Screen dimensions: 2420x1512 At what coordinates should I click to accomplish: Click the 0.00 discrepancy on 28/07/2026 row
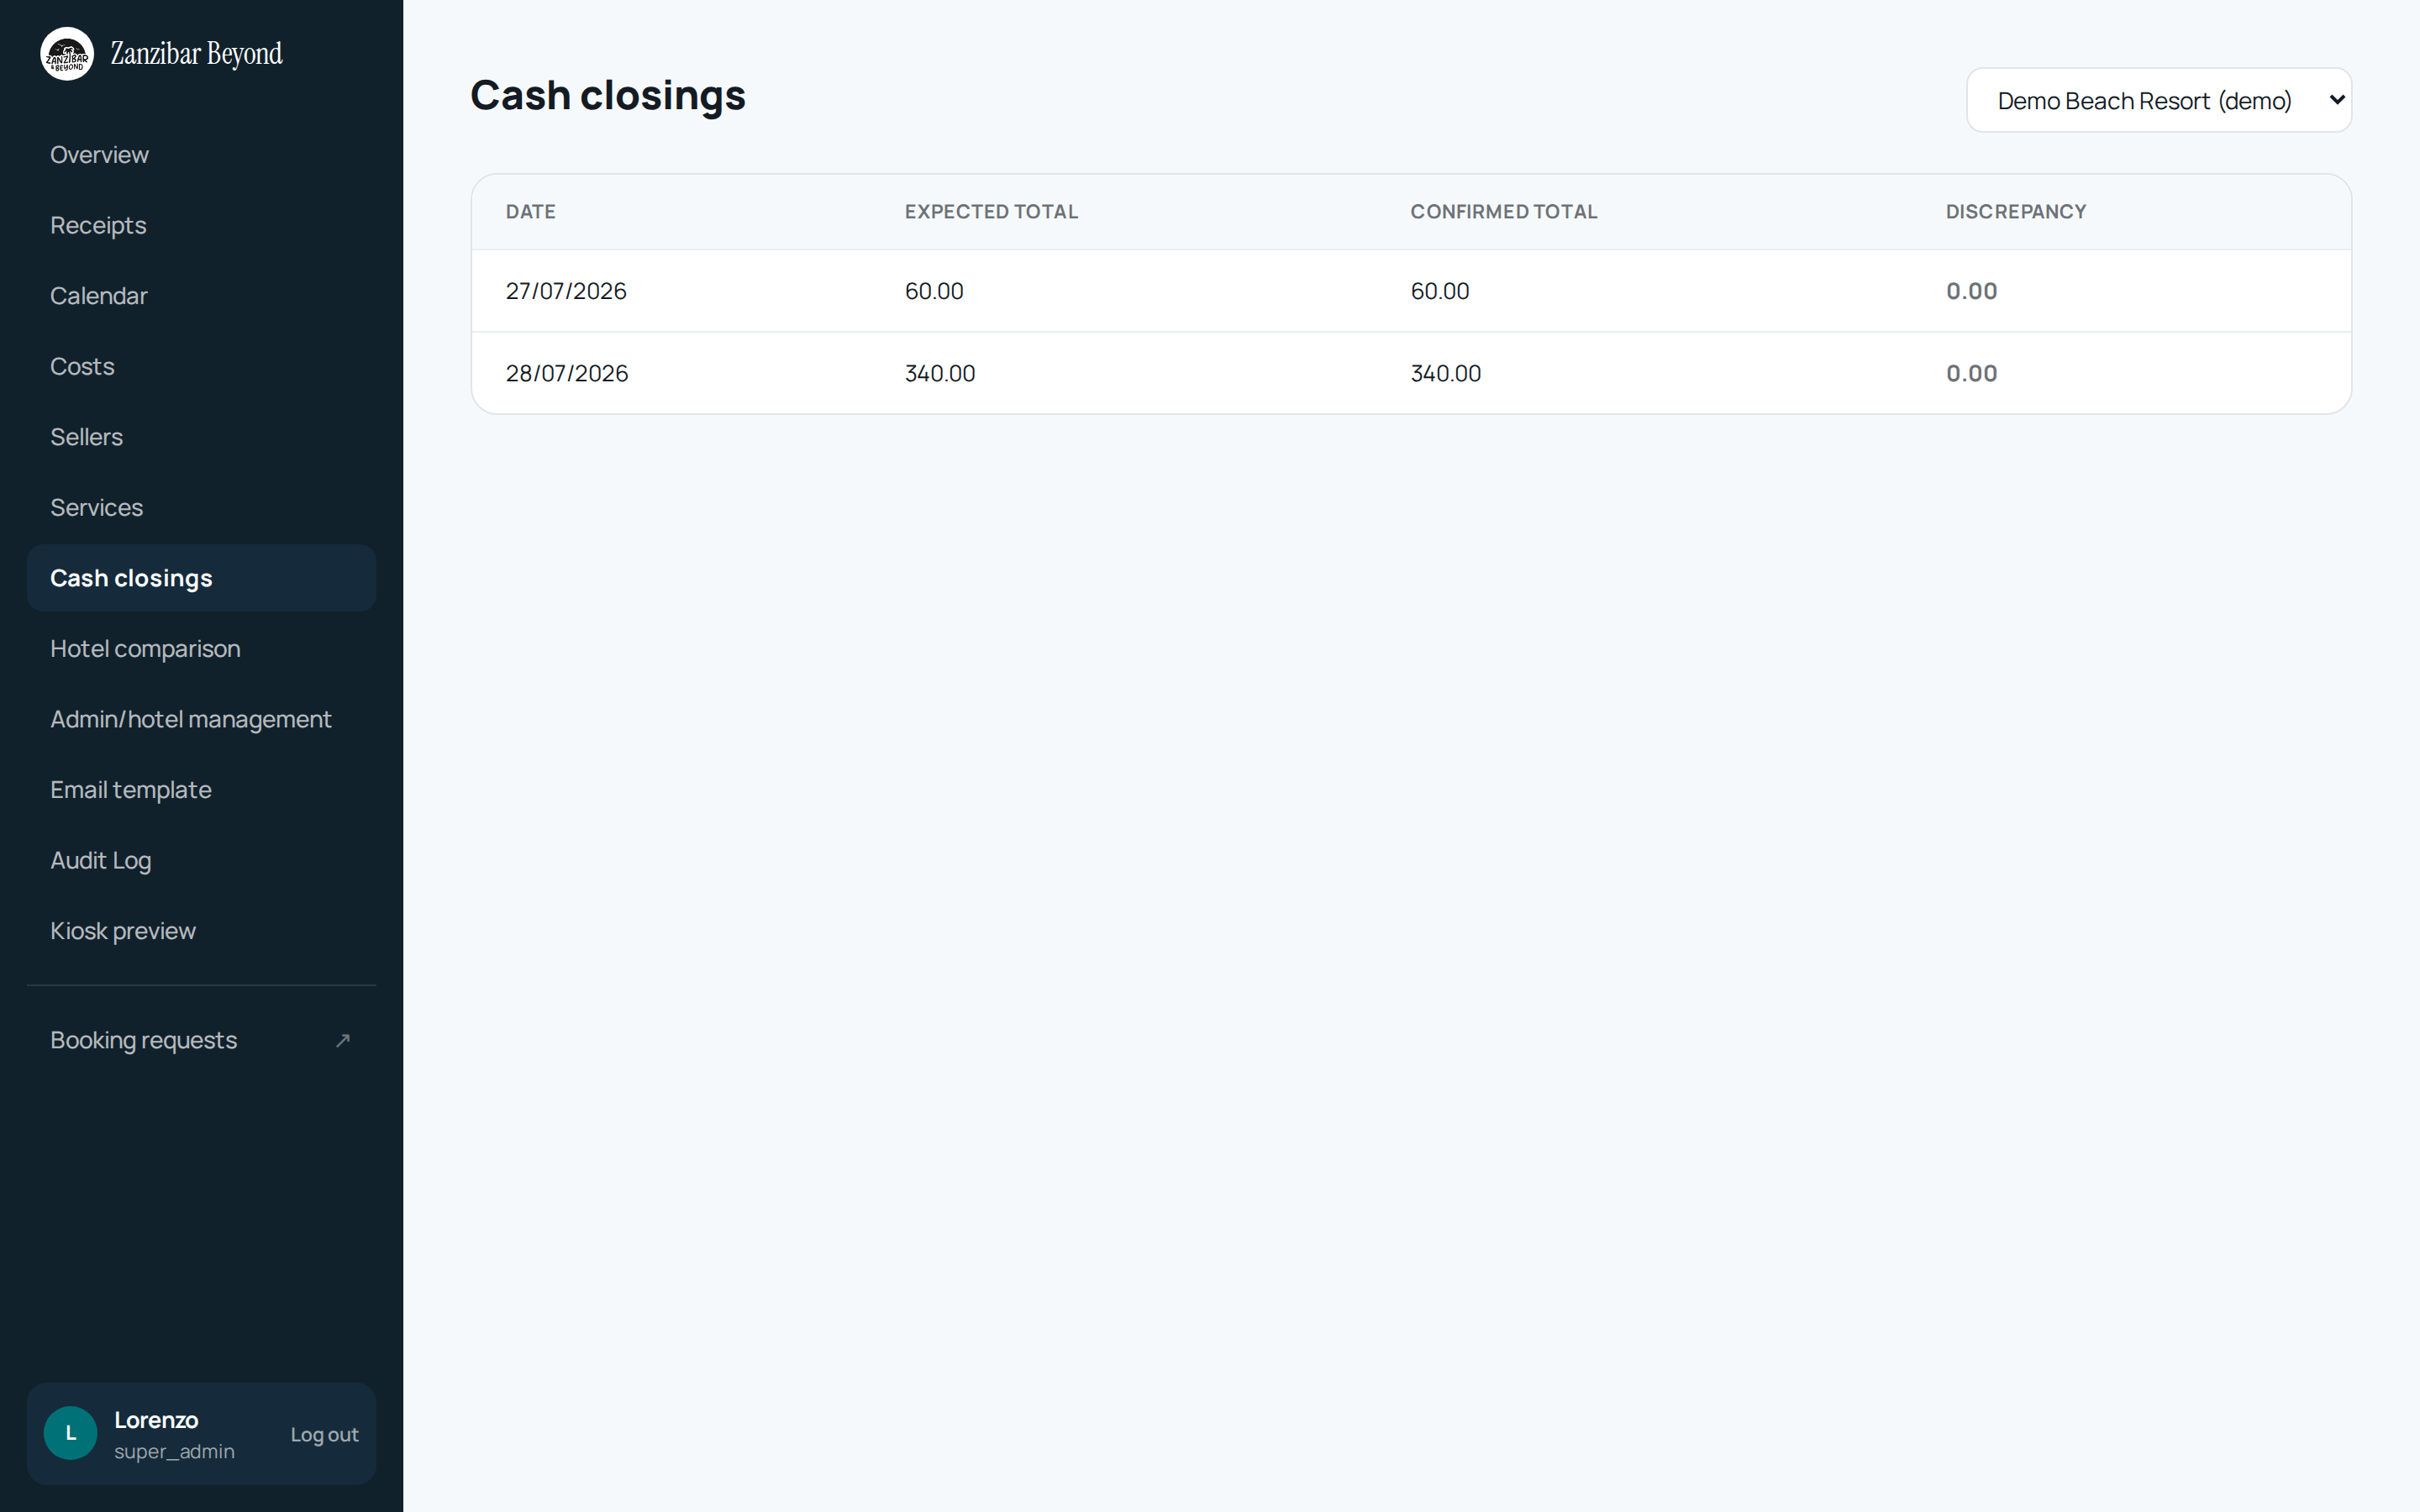pyautogui.click(x=1971, y=373)
